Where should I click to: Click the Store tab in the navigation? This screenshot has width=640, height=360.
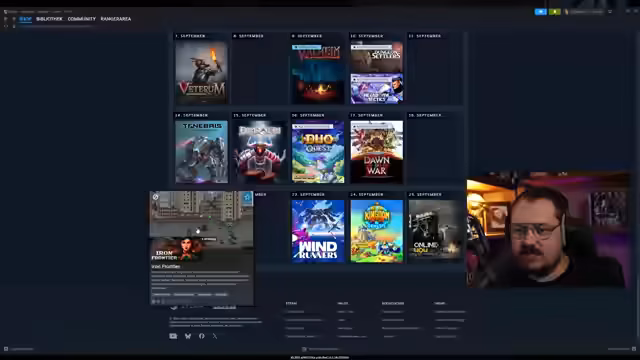25,19
